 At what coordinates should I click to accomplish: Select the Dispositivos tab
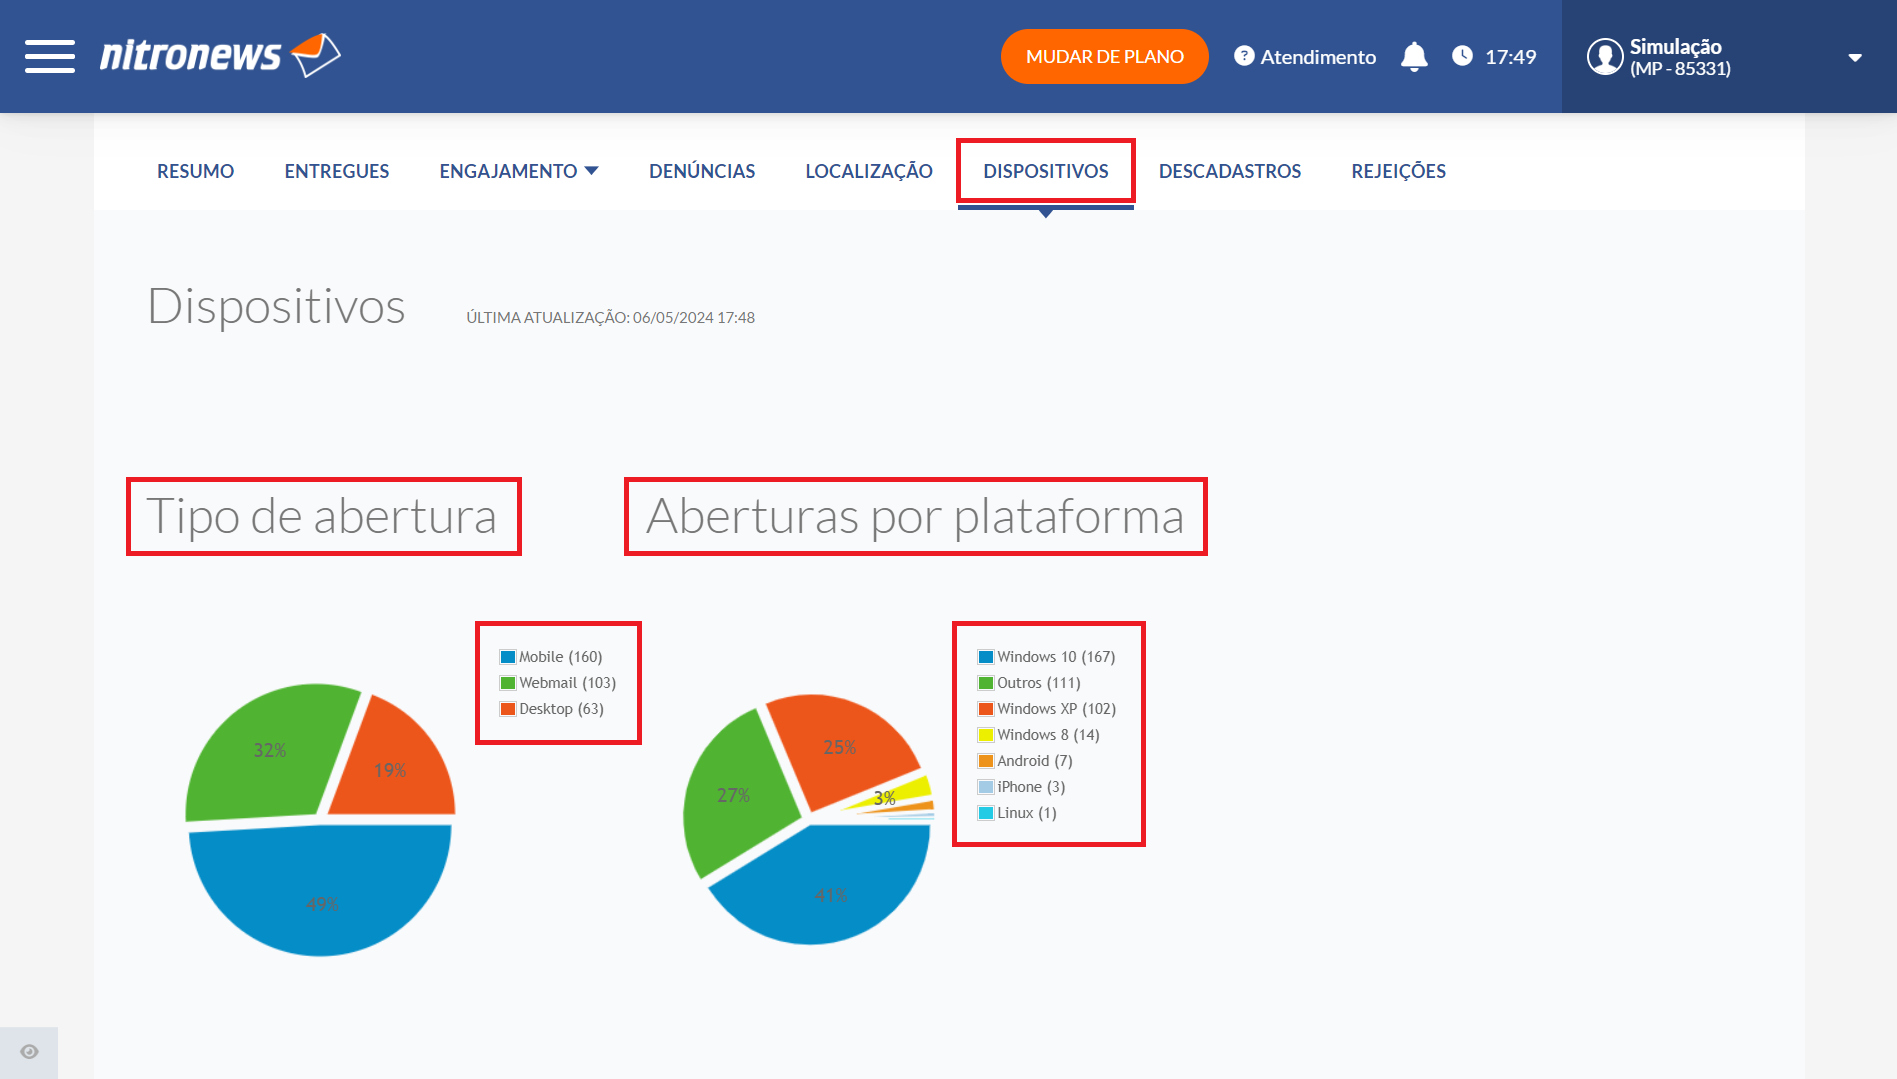1046,171
